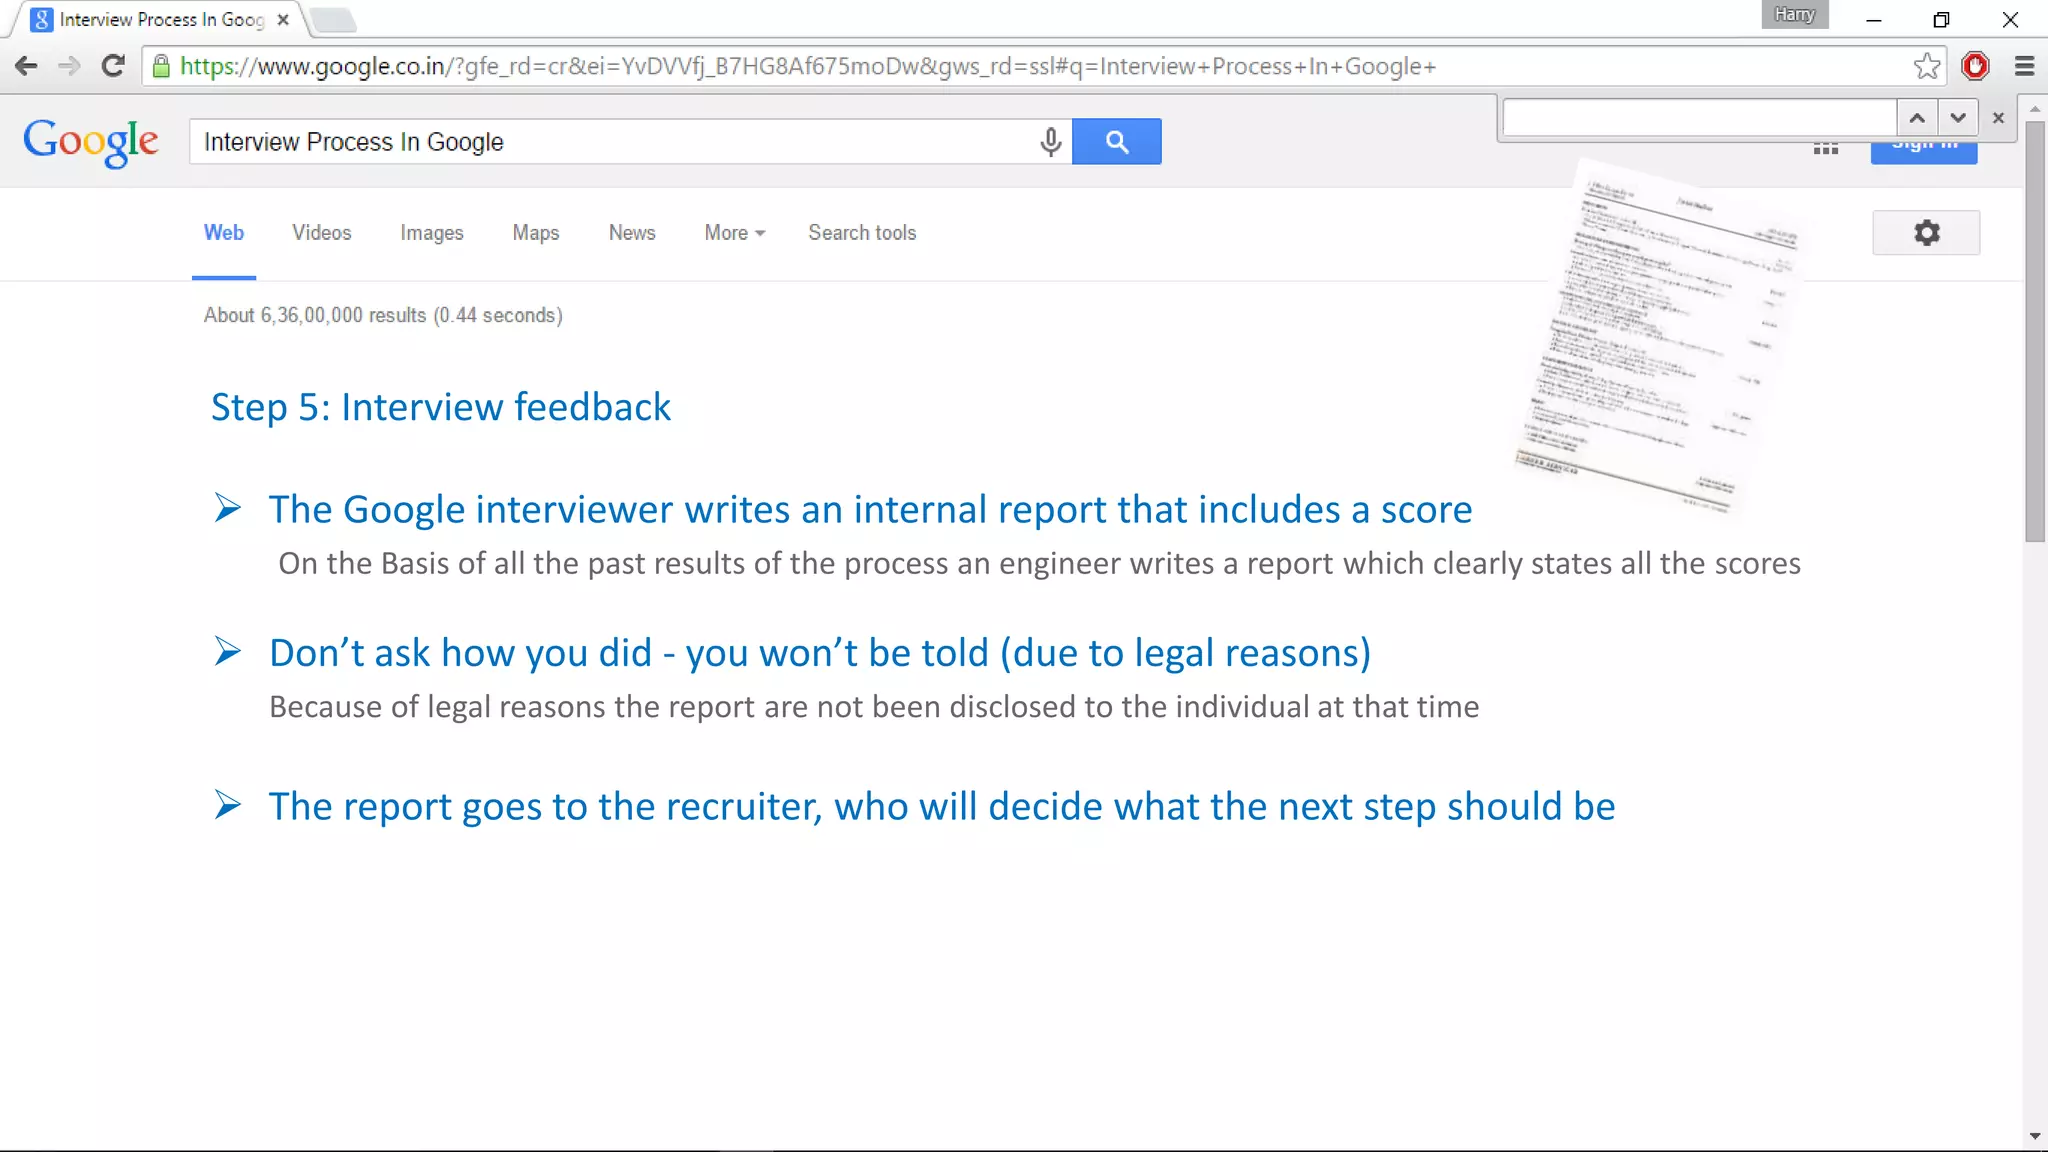Viewport: 2048px width, 1152px height.
Task: Restore down the Chrome window
Action: [x=1941, y=19]
